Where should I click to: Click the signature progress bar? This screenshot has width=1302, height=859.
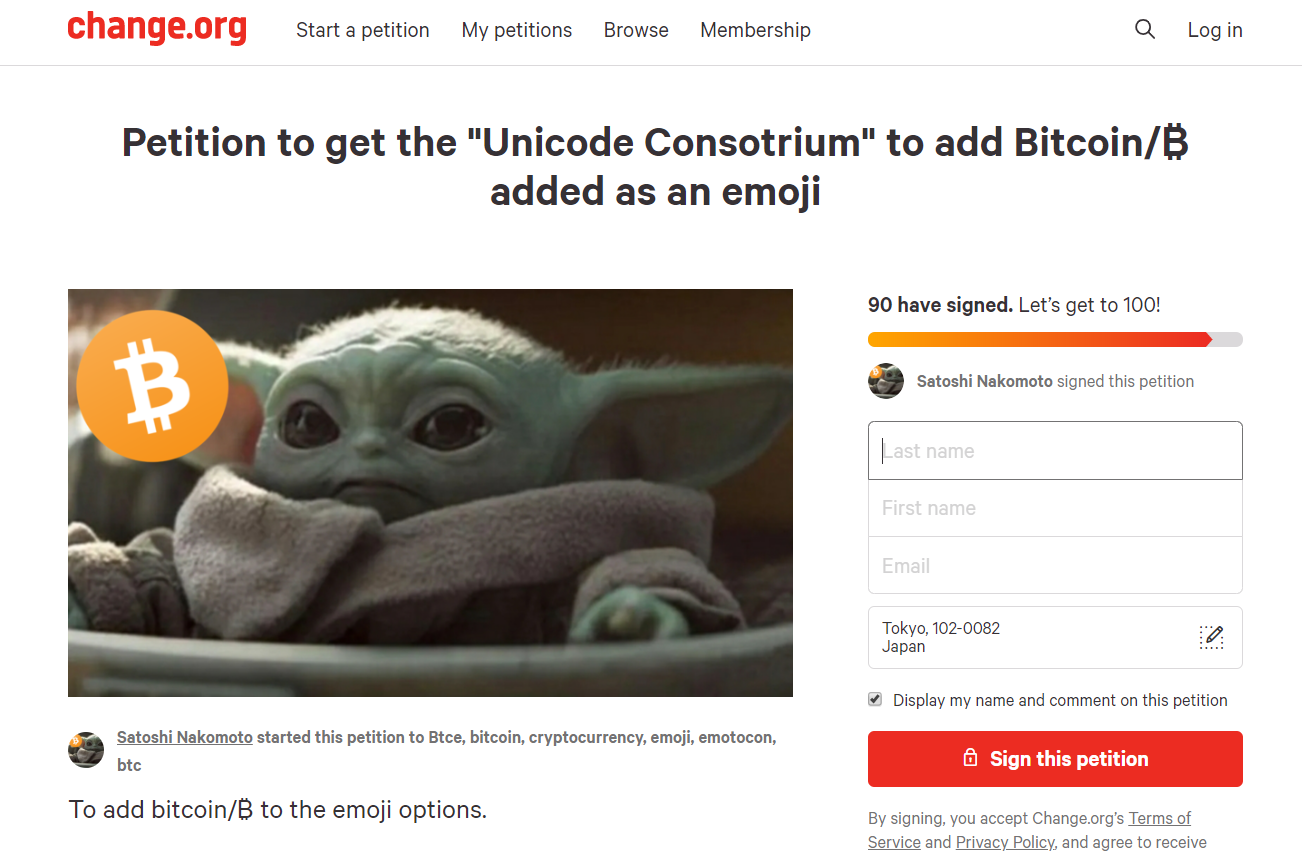click(x=1055, y=340)
